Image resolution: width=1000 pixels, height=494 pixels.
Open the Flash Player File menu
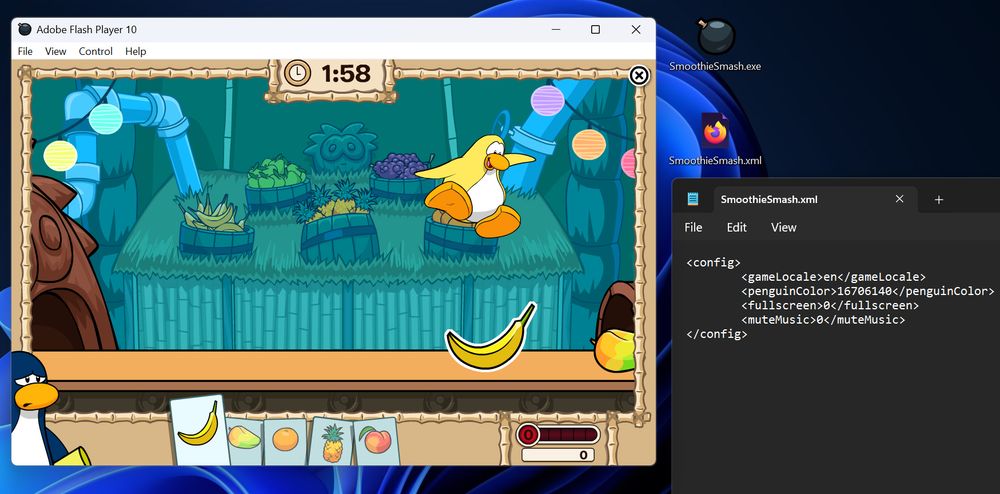pyautogui.click(x=25, y=52)
